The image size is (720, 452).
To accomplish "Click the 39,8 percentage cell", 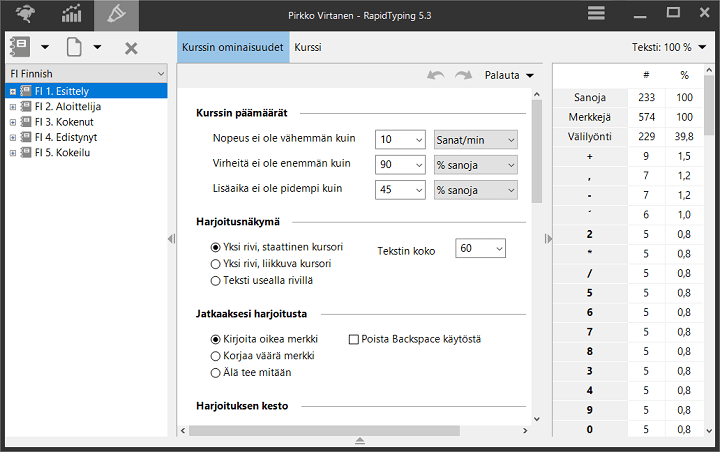I will tap(684, 136).
